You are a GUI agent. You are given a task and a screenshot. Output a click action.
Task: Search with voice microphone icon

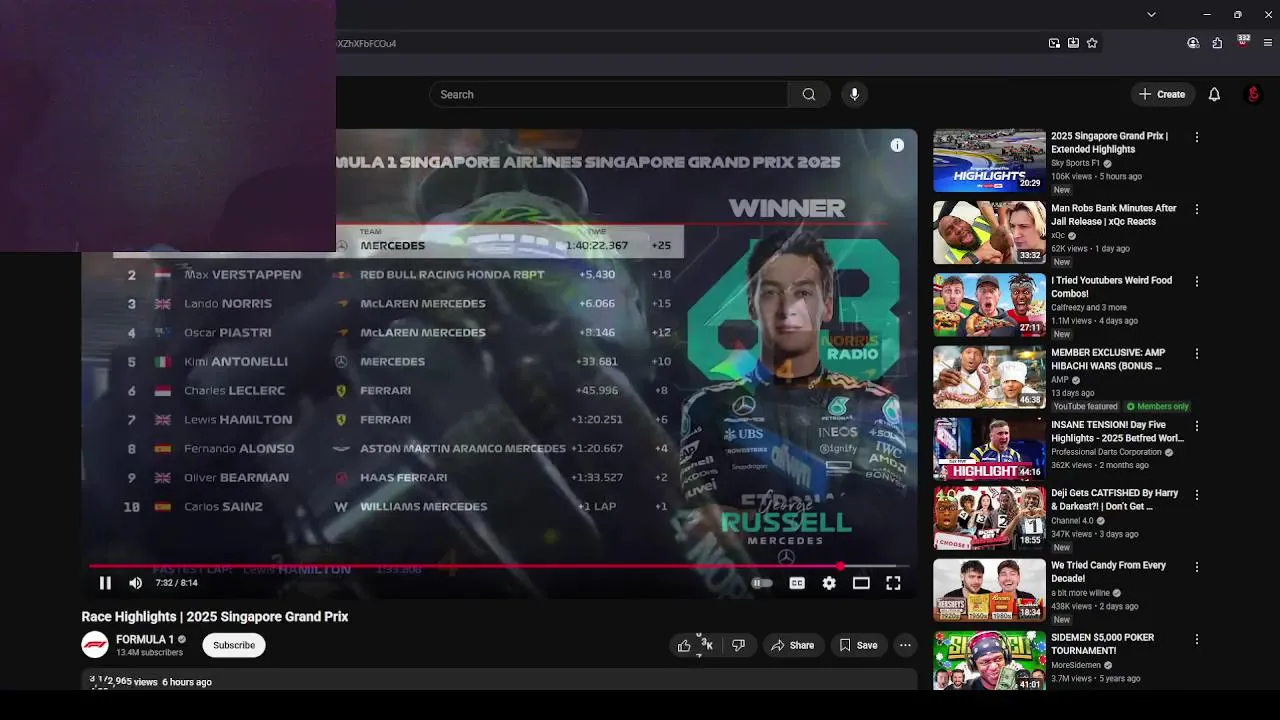click(854, 94)
